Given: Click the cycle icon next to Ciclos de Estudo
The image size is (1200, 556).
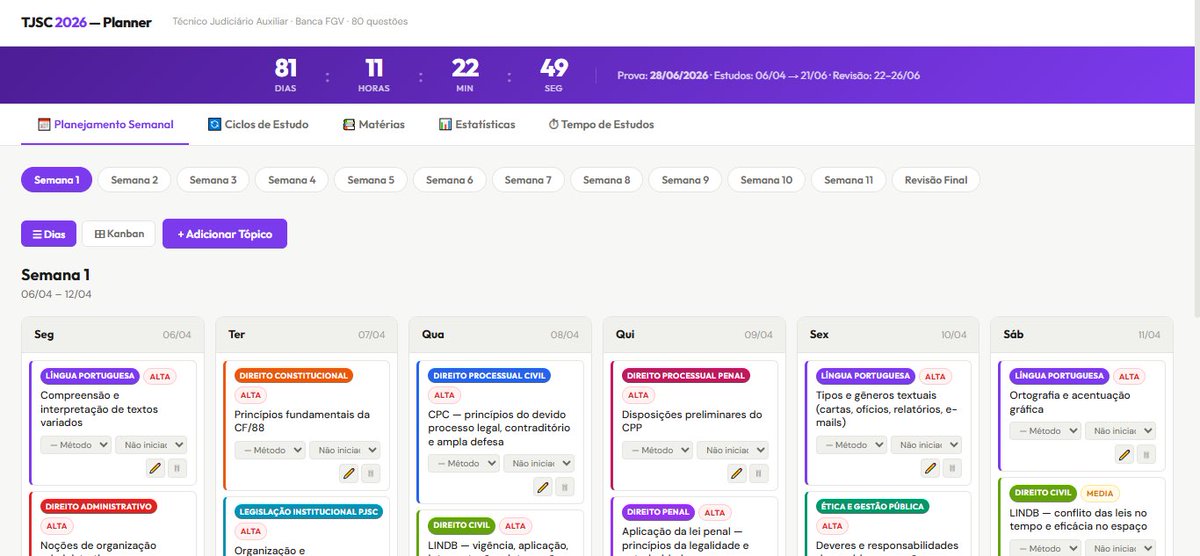Looking at the screenshot, I should pos(214,125).
